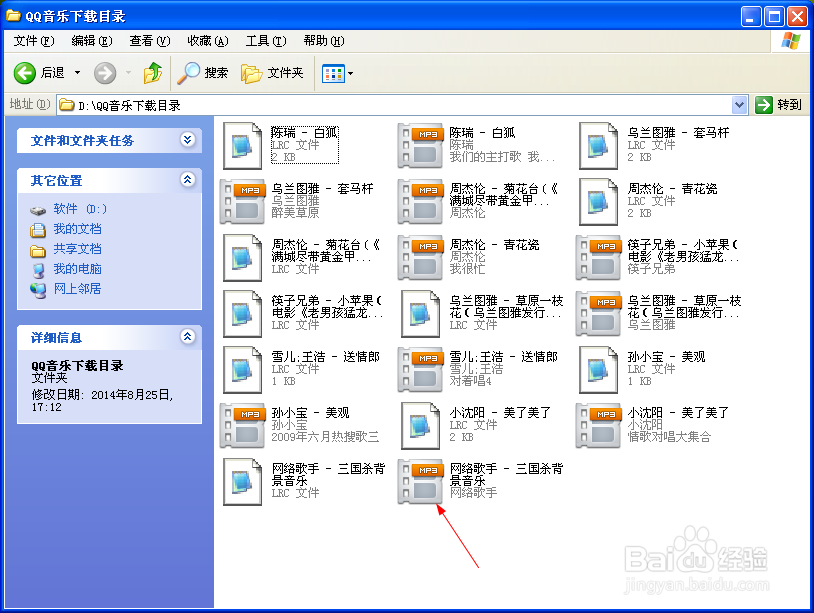Viewport: 814px width, 613px height.
Task: Select the 周杰伦 - 青花瓷 MP3 file icon
Action: 420,258
